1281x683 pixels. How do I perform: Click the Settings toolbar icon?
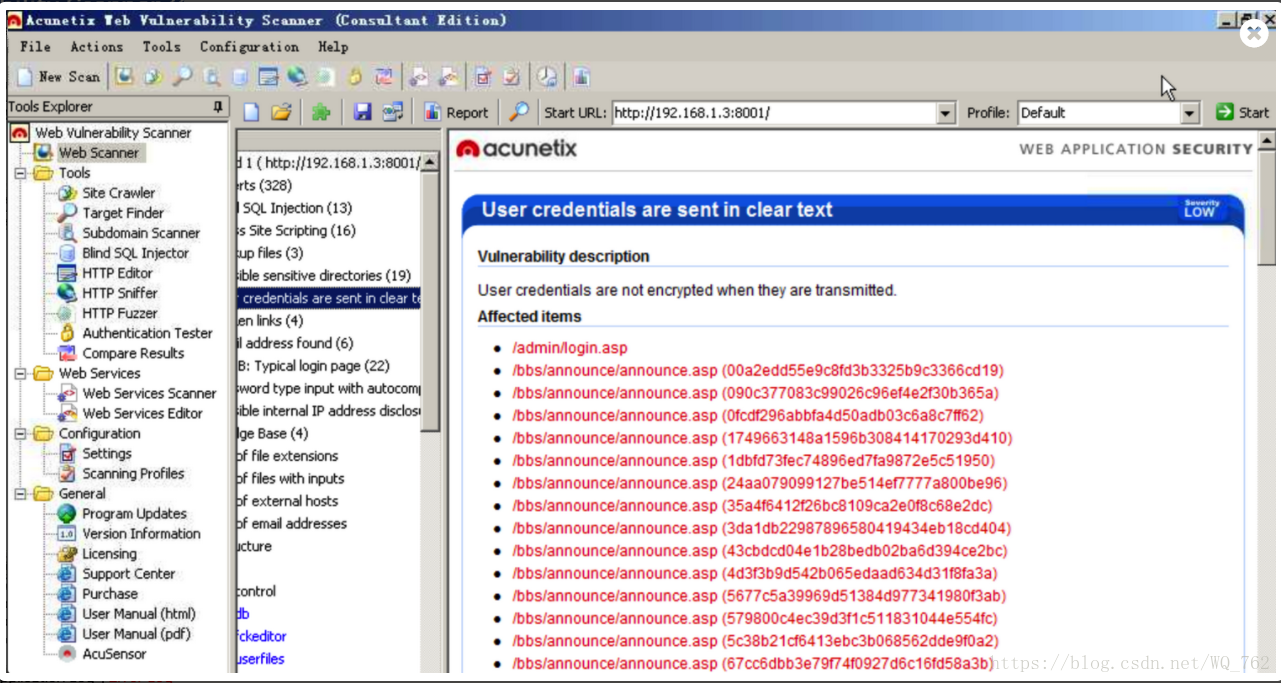click(483, 76)
